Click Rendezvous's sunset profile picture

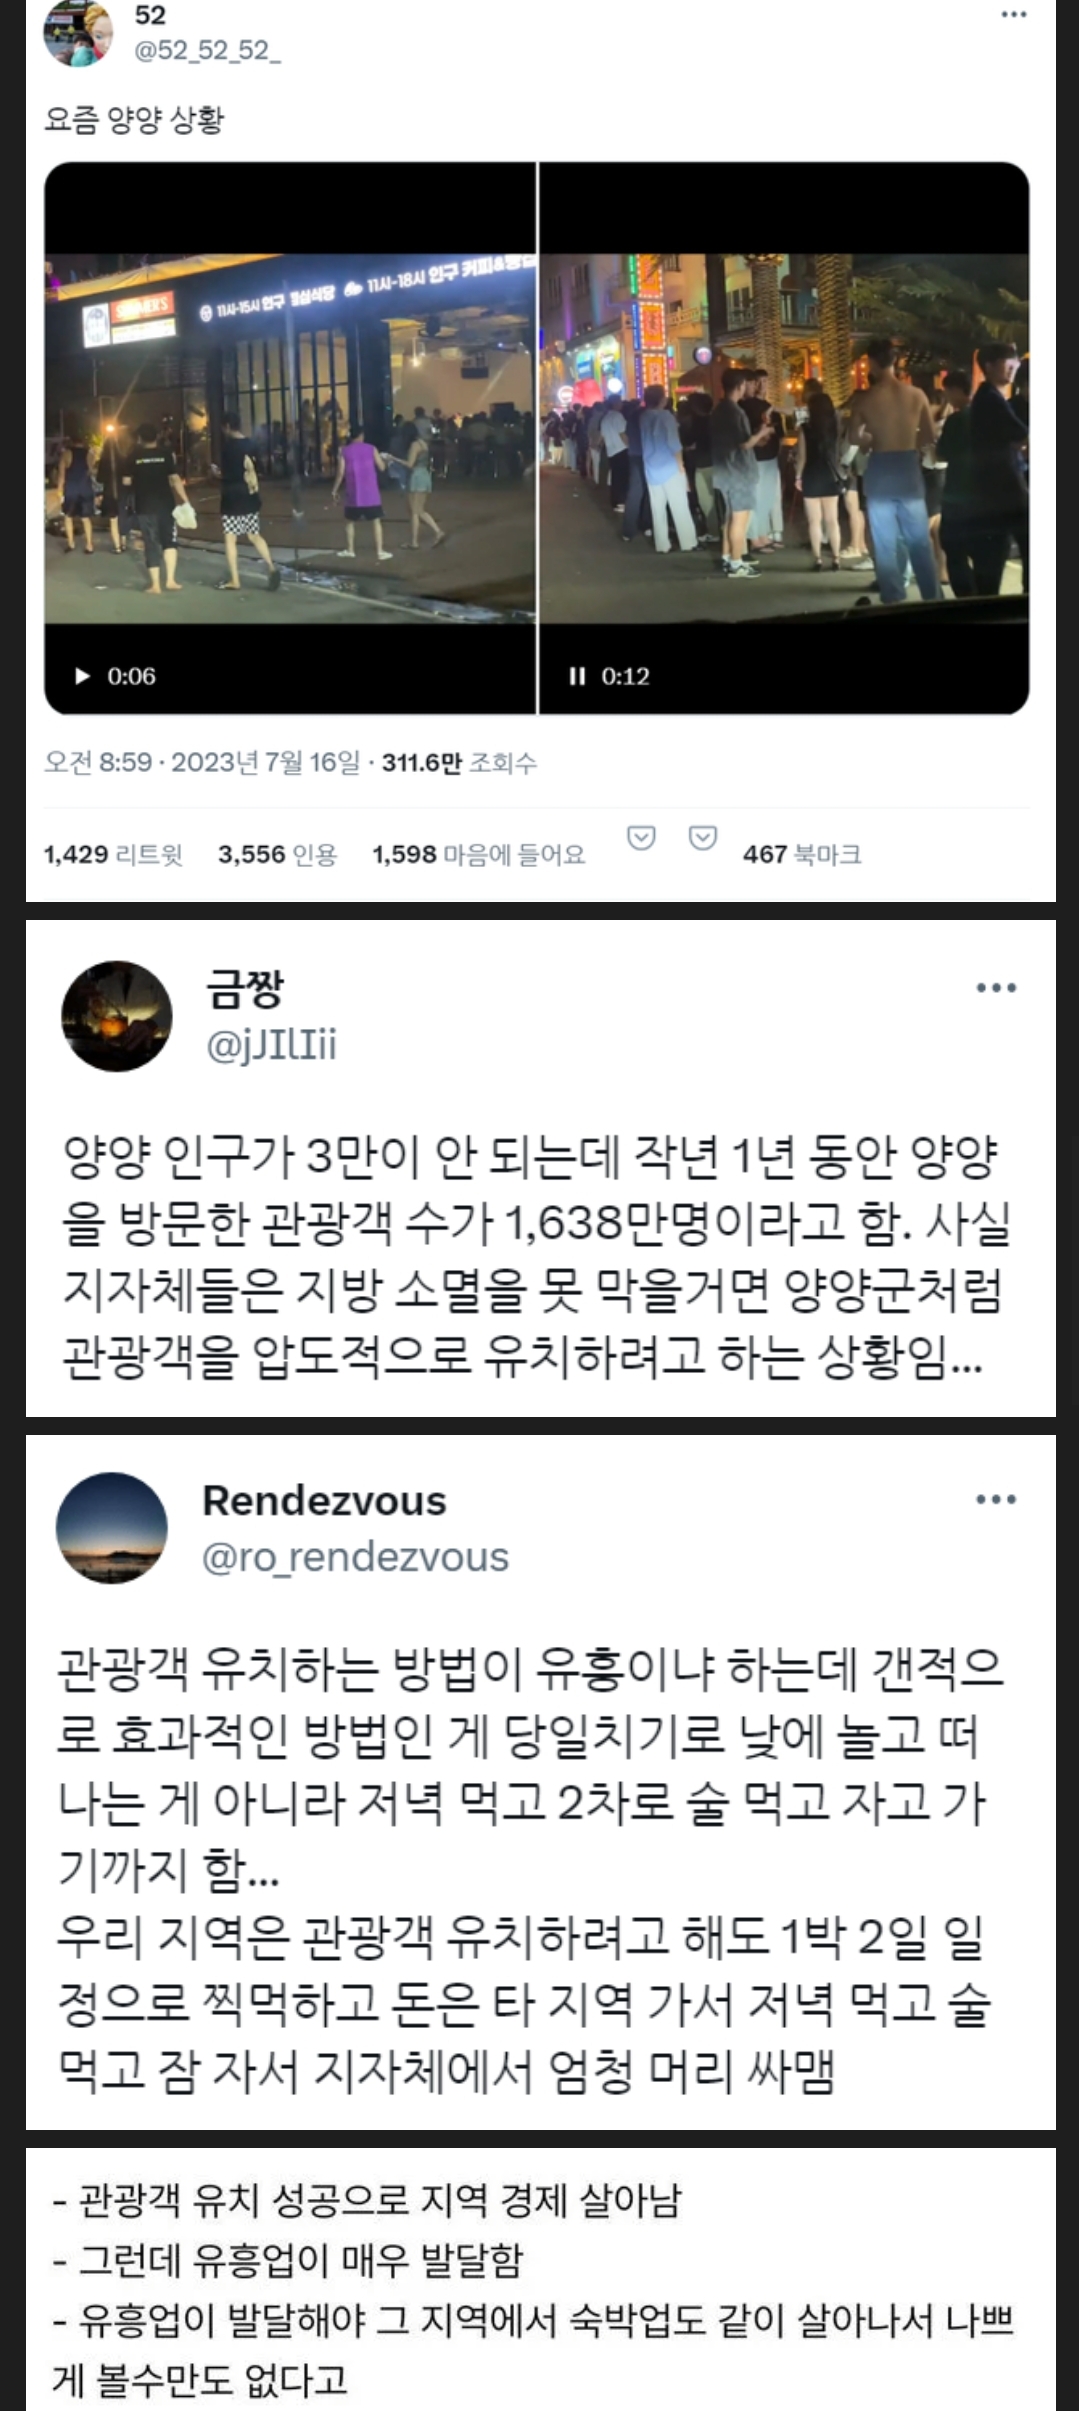(111, 1527)
